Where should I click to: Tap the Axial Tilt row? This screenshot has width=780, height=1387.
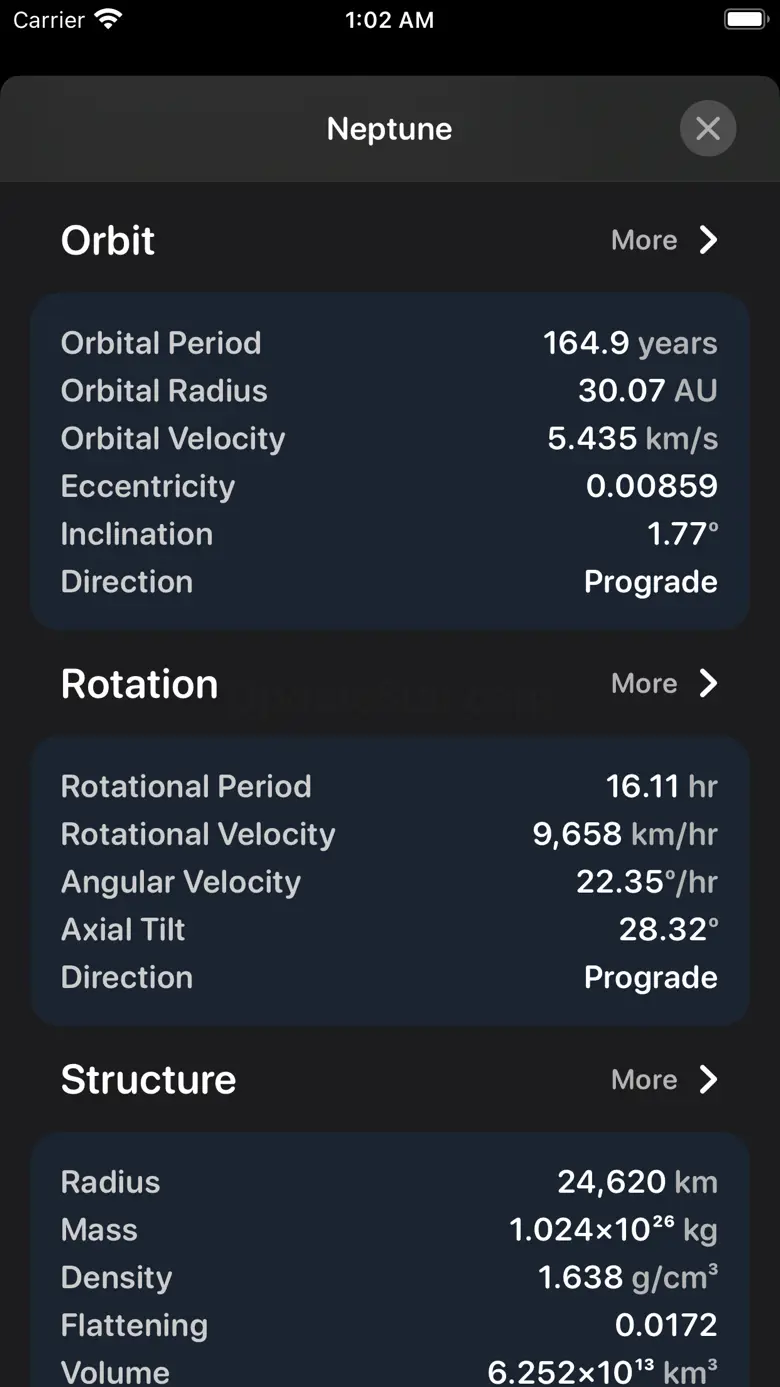click(x=389, y=930)
